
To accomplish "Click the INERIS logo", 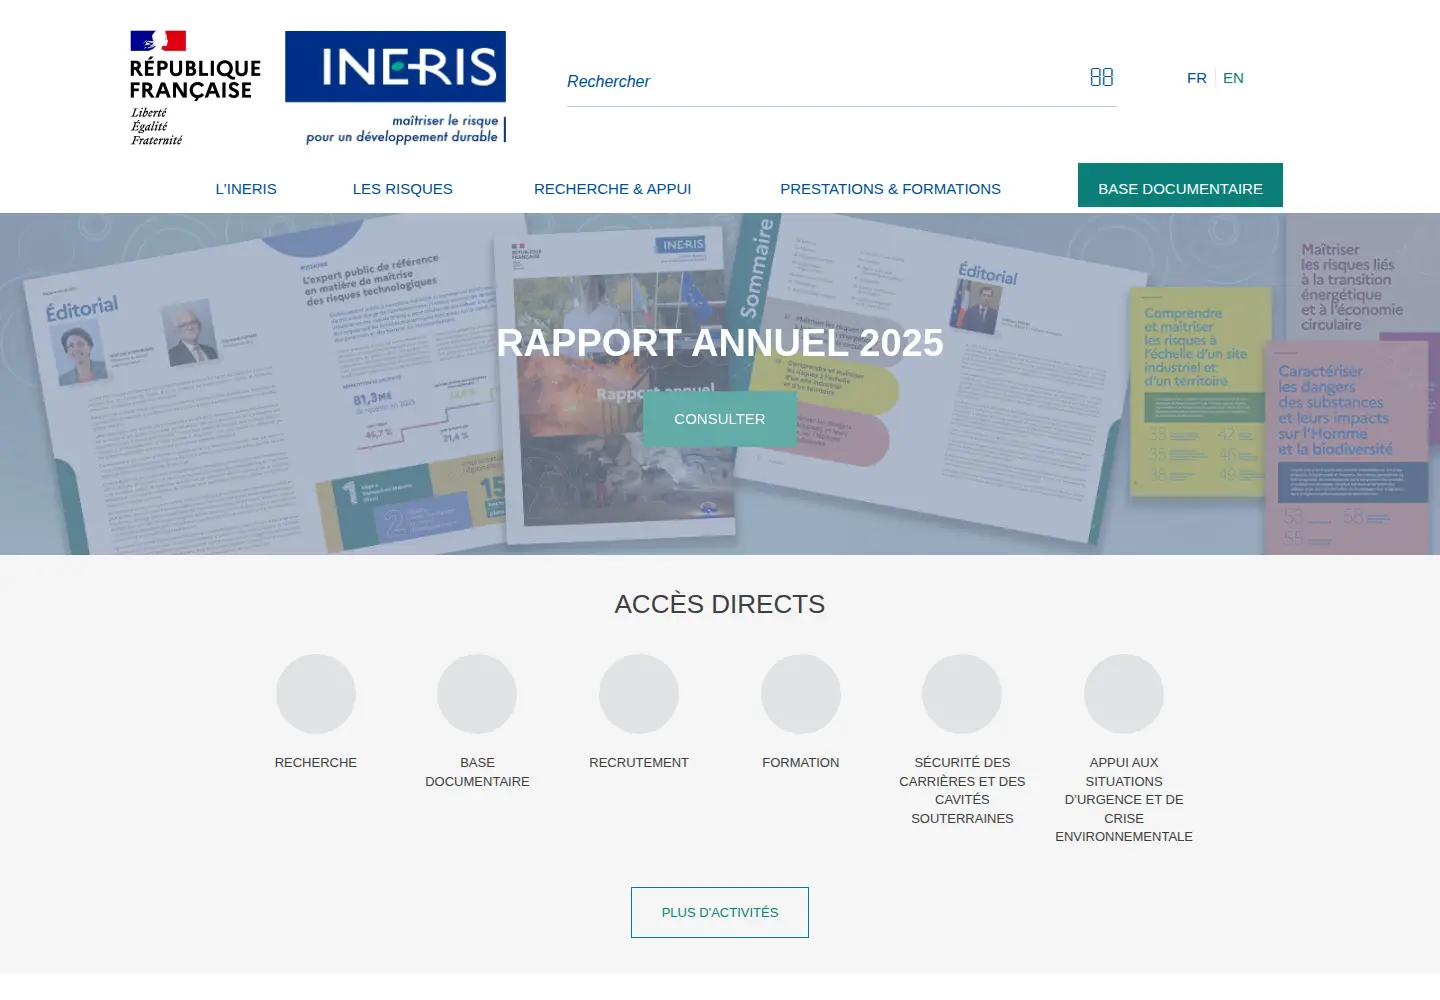I will click(396, 88).
